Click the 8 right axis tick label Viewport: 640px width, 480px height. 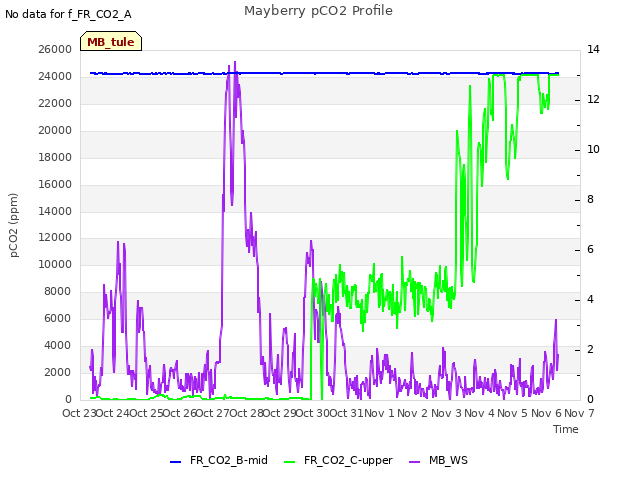[590, 200]
